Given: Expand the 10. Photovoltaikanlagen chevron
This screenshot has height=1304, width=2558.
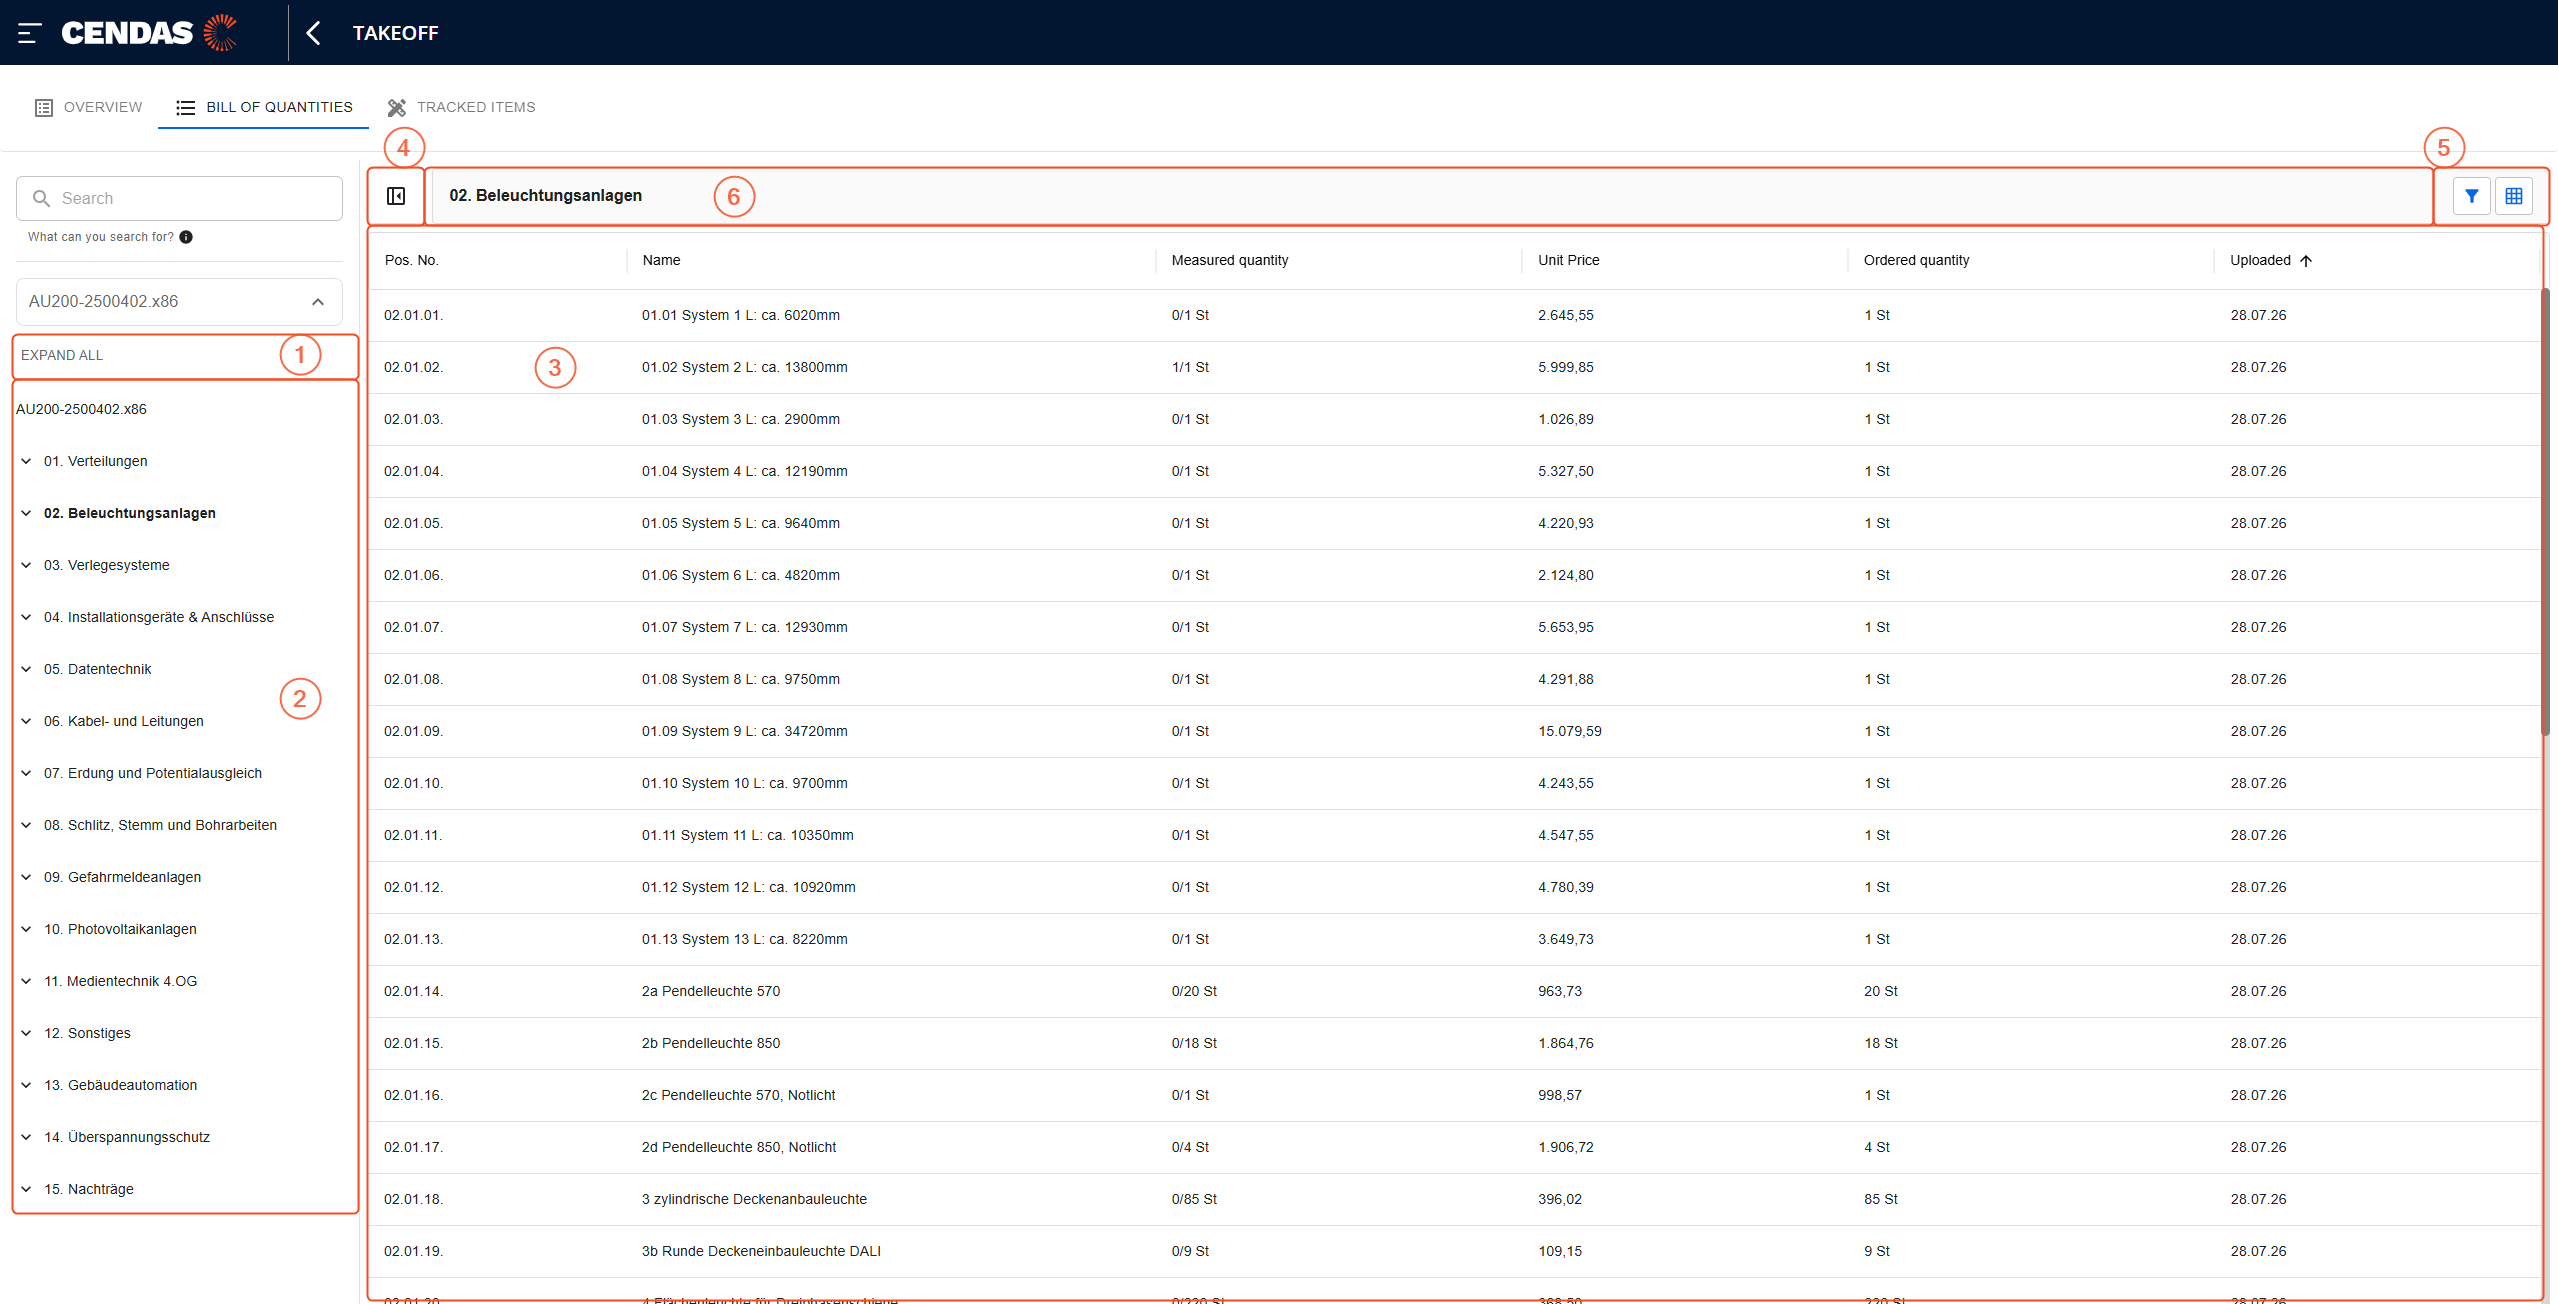Looking at the screenshot, I should click(26, 929).
